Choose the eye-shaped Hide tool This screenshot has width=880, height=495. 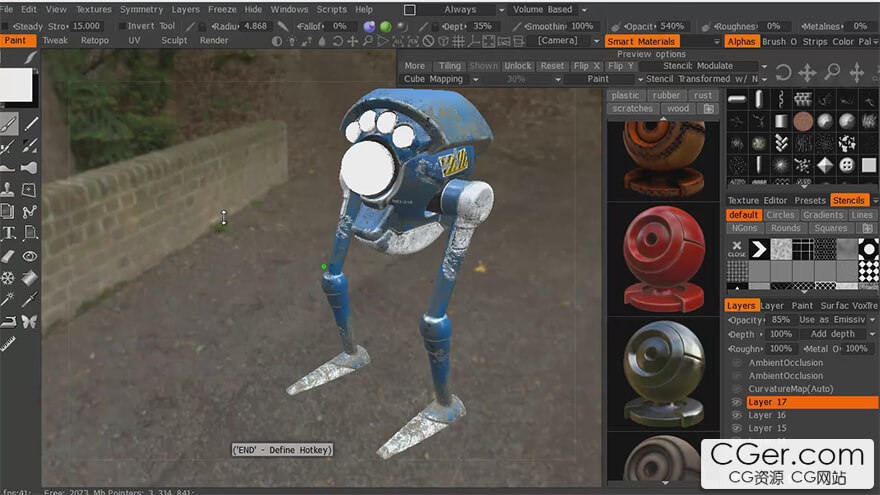[x=30, y=256]
